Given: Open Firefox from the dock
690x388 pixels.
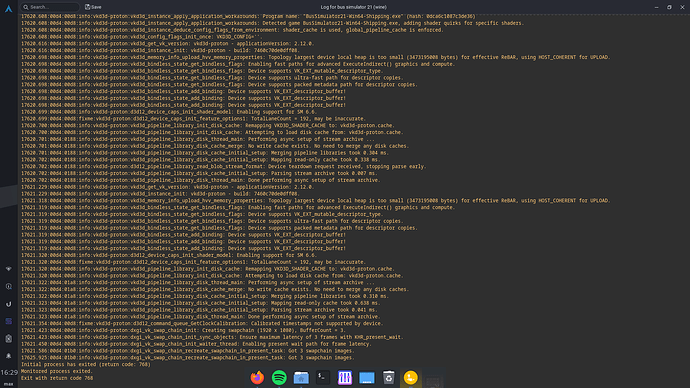Looking at the screenshot, I should tap(257, 377).
